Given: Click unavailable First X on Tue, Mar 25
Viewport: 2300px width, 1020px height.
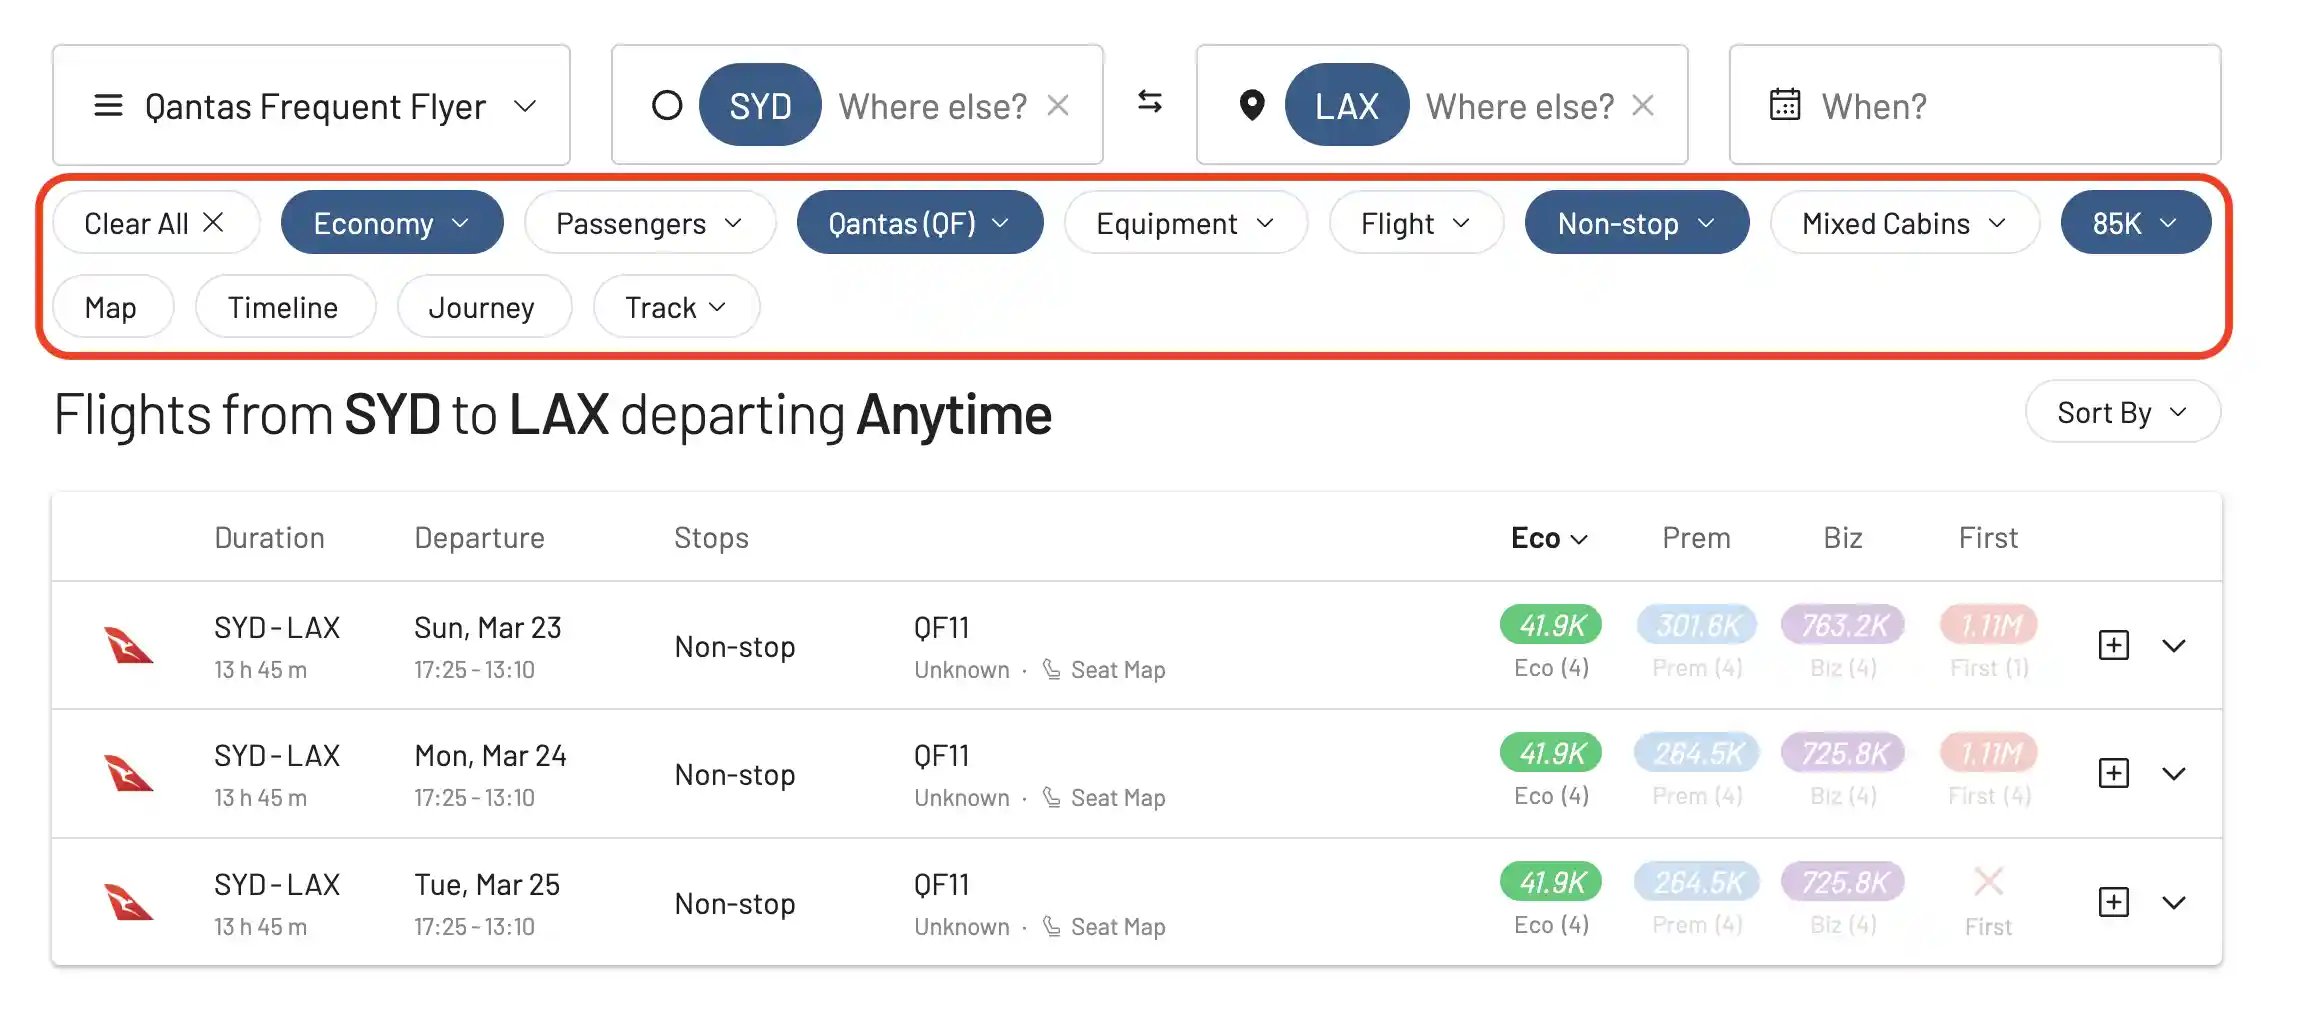Looking at the screenshot, I should tap(1989, 881).
